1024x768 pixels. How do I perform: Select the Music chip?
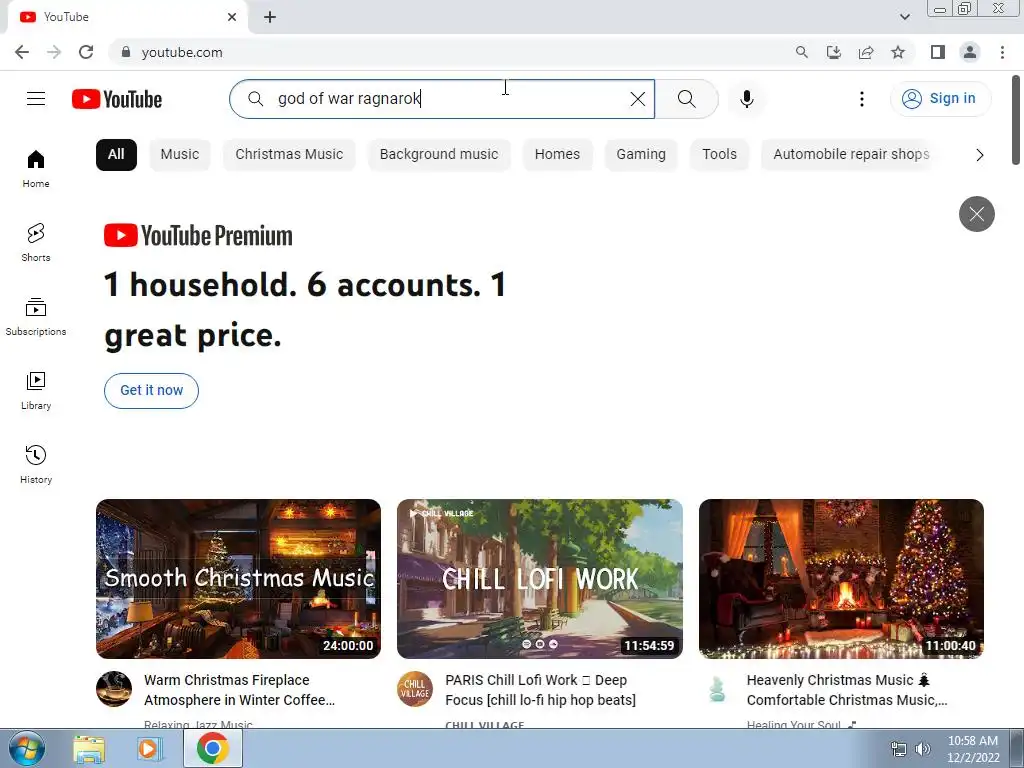[x=180, y=155]
